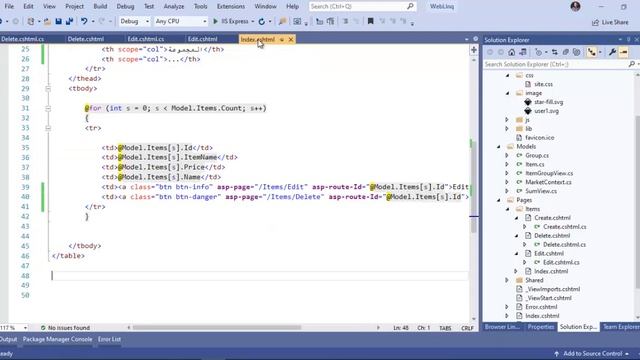Switch to the Properties panel tab

pyautogui.click(x=540, y=327)
